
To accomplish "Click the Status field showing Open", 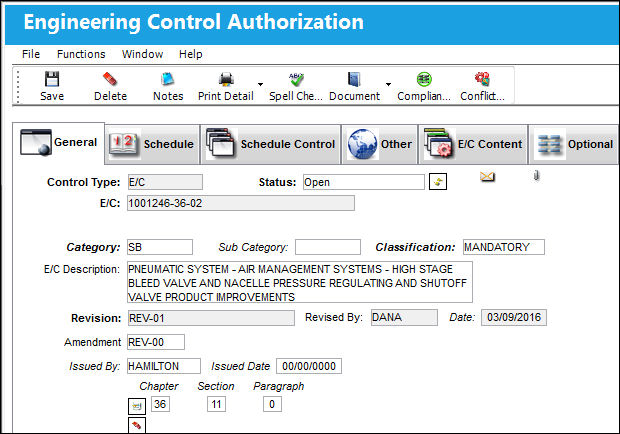I will click(x=364, y=182).
